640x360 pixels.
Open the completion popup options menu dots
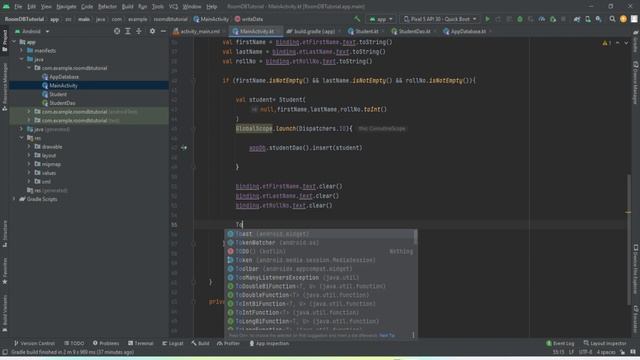pos(413,335)
